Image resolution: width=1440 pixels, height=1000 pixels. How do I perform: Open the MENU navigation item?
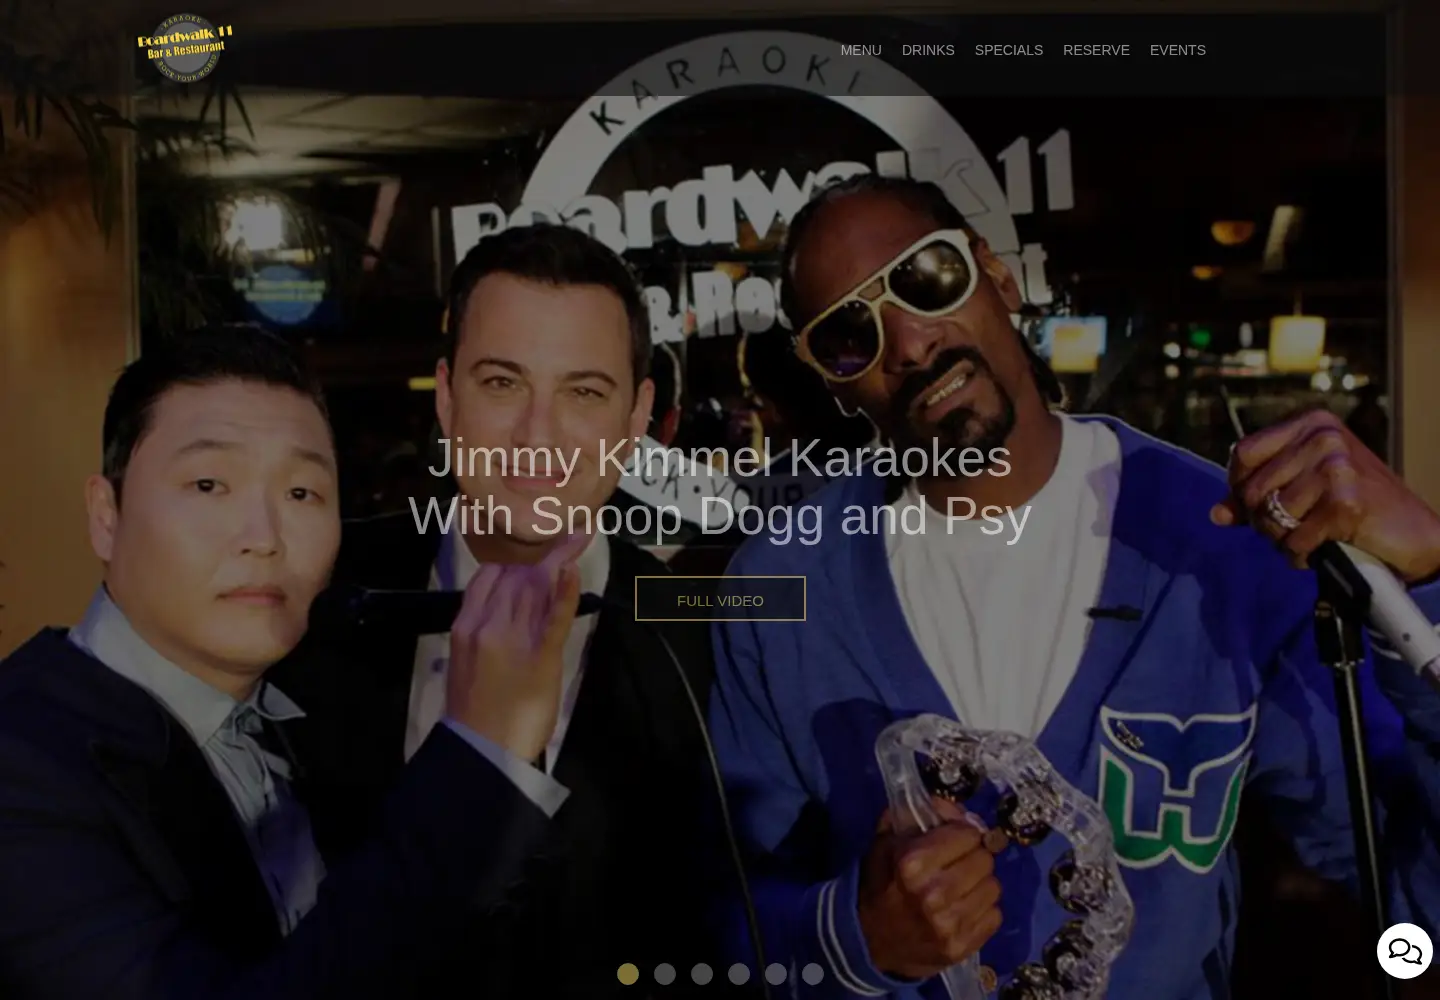tap(861, 50)
